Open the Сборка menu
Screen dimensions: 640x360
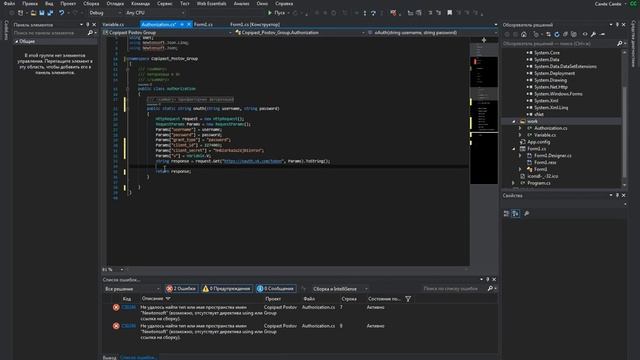91,3
